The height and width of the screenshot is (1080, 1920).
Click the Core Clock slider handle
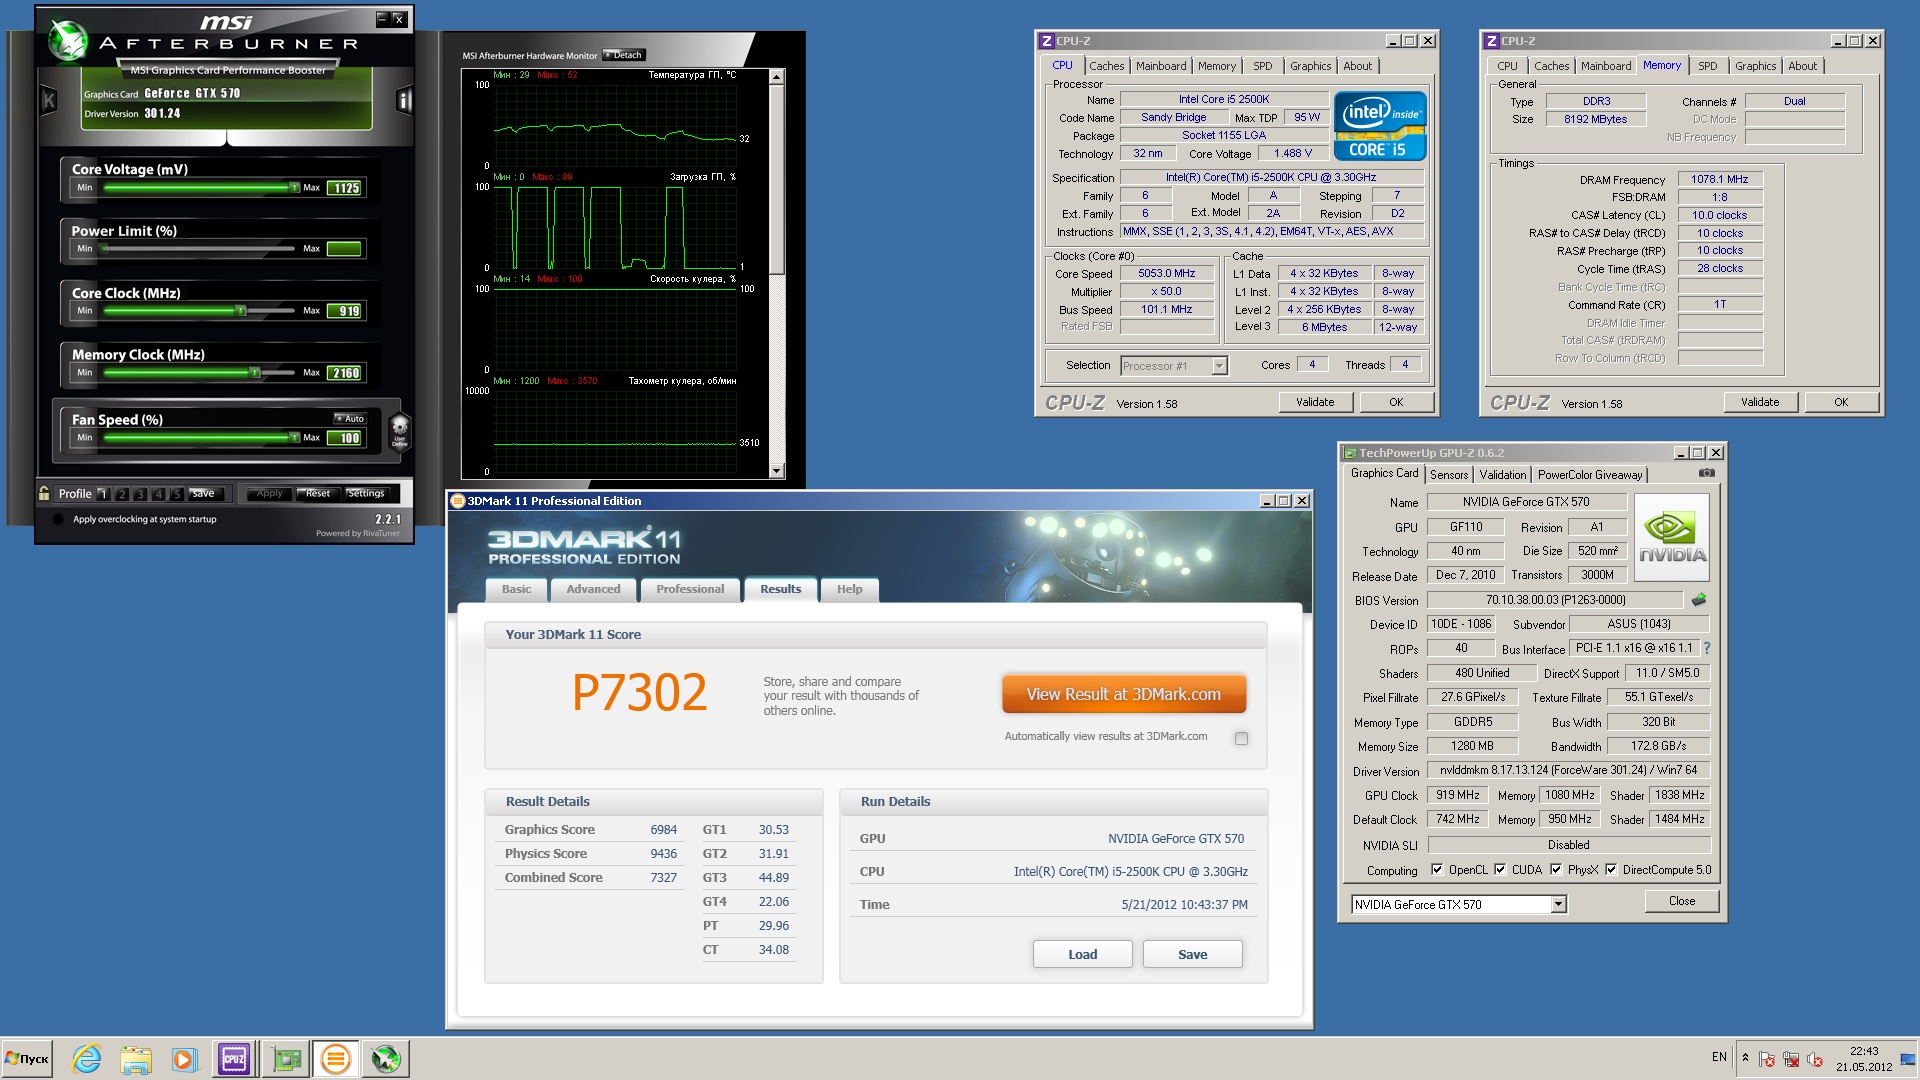click(241, 311)
